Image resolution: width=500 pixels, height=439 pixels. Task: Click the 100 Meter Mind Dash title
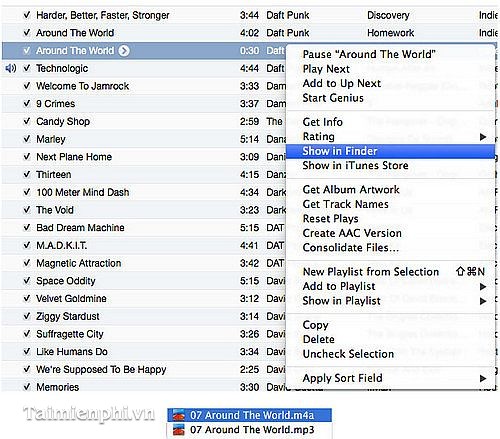[x=83, y=192]
